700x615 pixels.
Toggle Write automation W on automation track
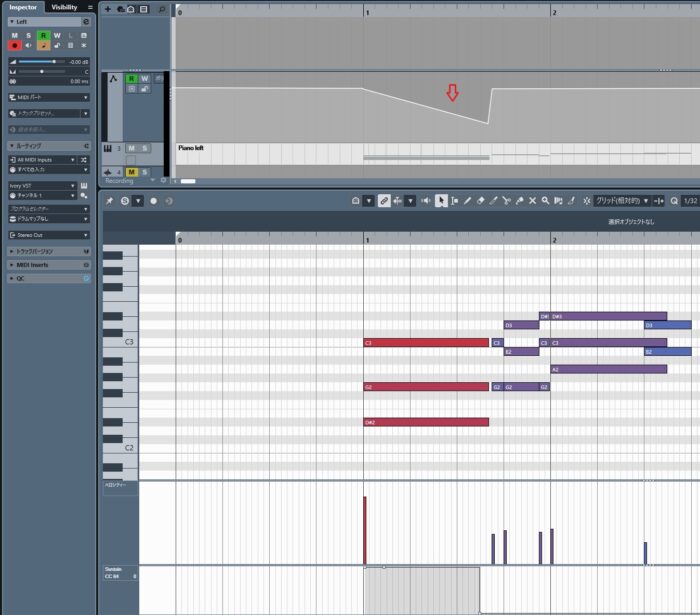[x=145, y=78]
